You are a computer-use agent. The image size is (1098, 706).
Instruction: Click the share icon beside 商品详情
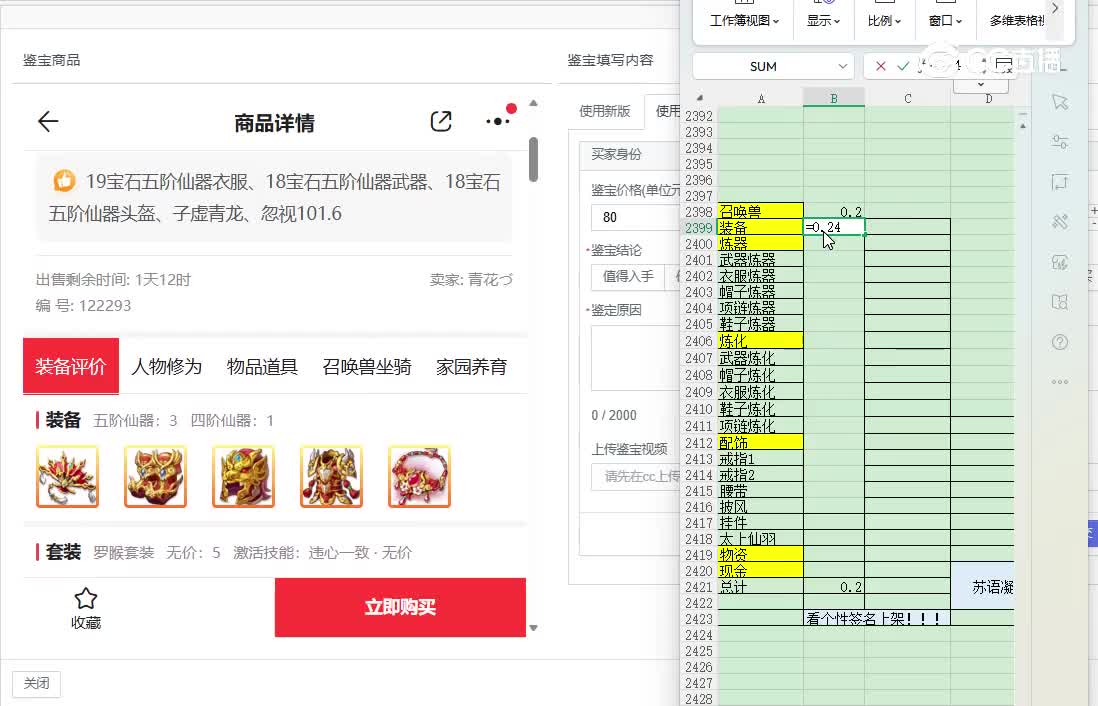(x=441, y=122)
